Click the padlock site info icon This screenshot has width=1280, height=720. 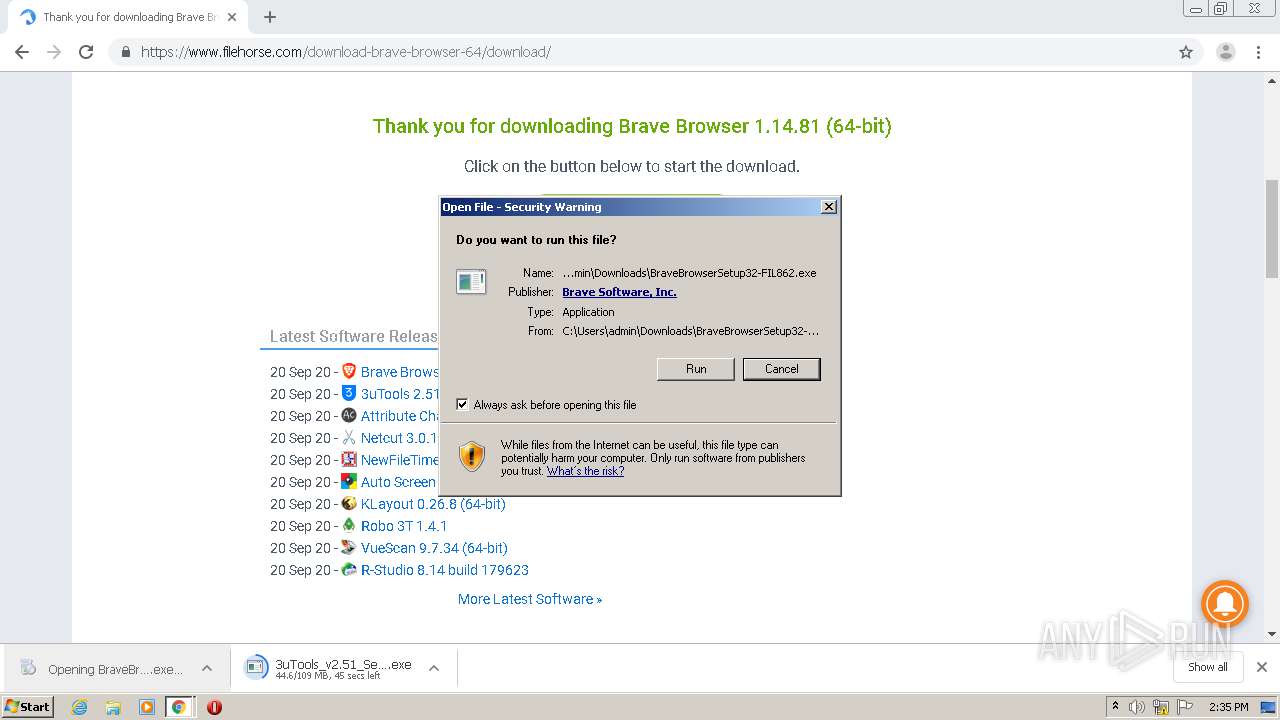125,52
